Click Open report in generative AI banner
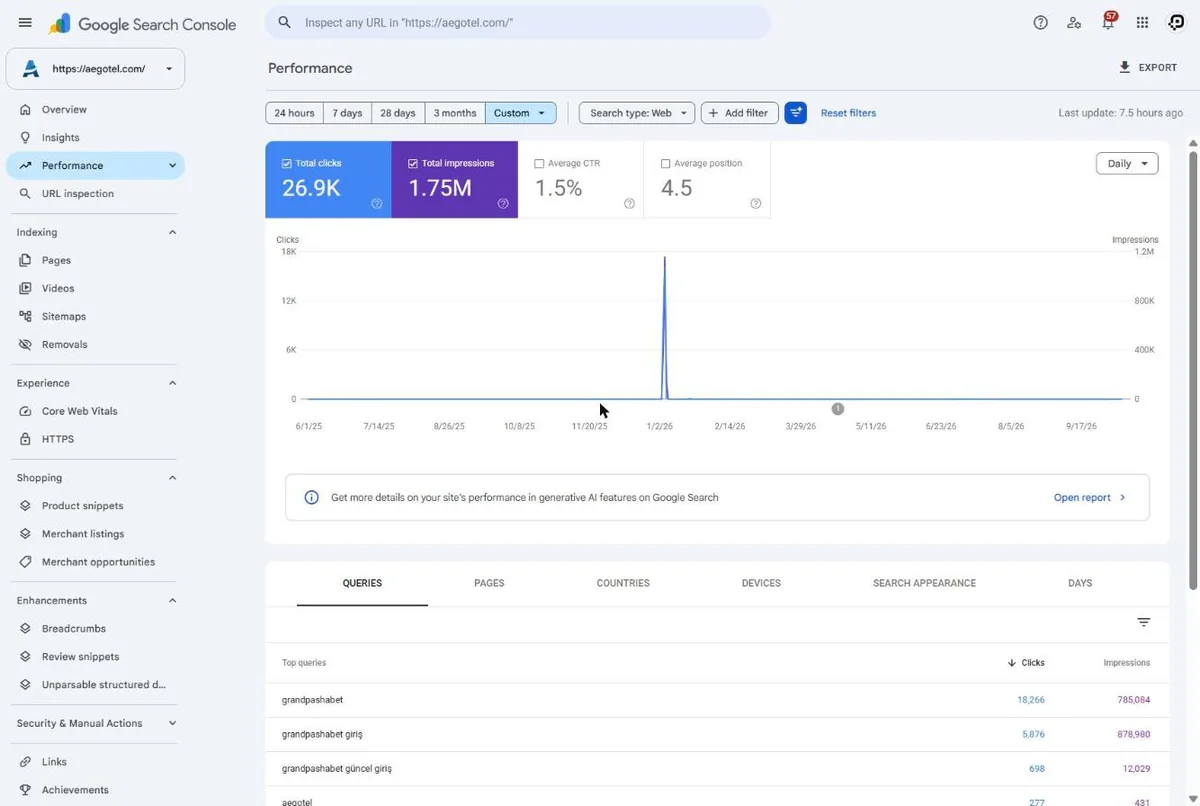 [1089, 497]
